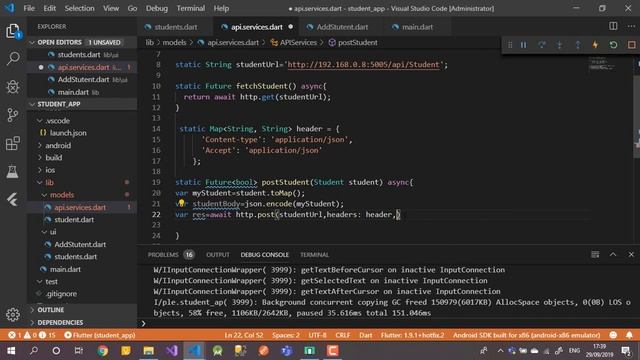Select device Android SDK emulator status item

(527, 335)
